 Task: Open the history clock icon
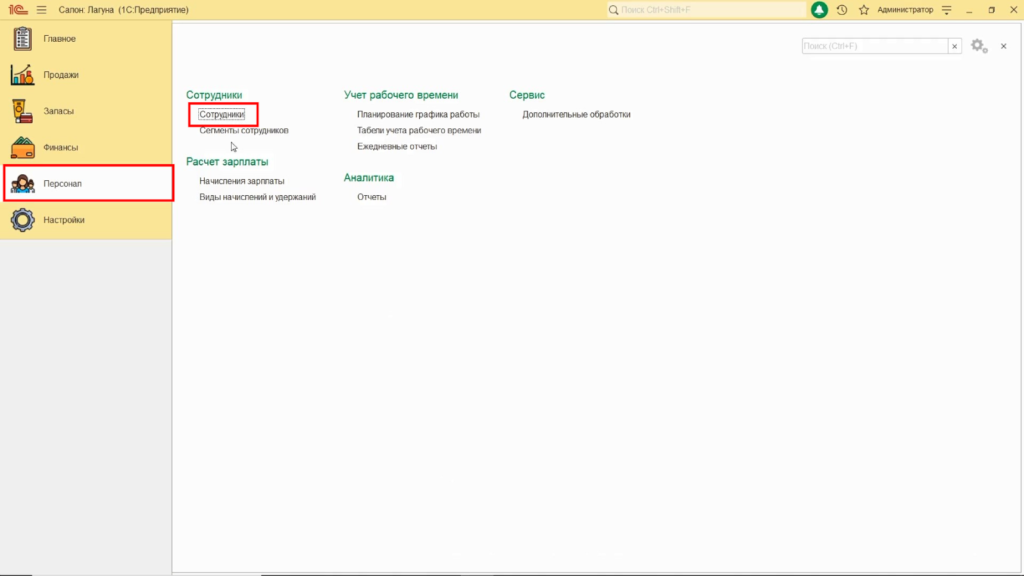[x=842, y=10]
